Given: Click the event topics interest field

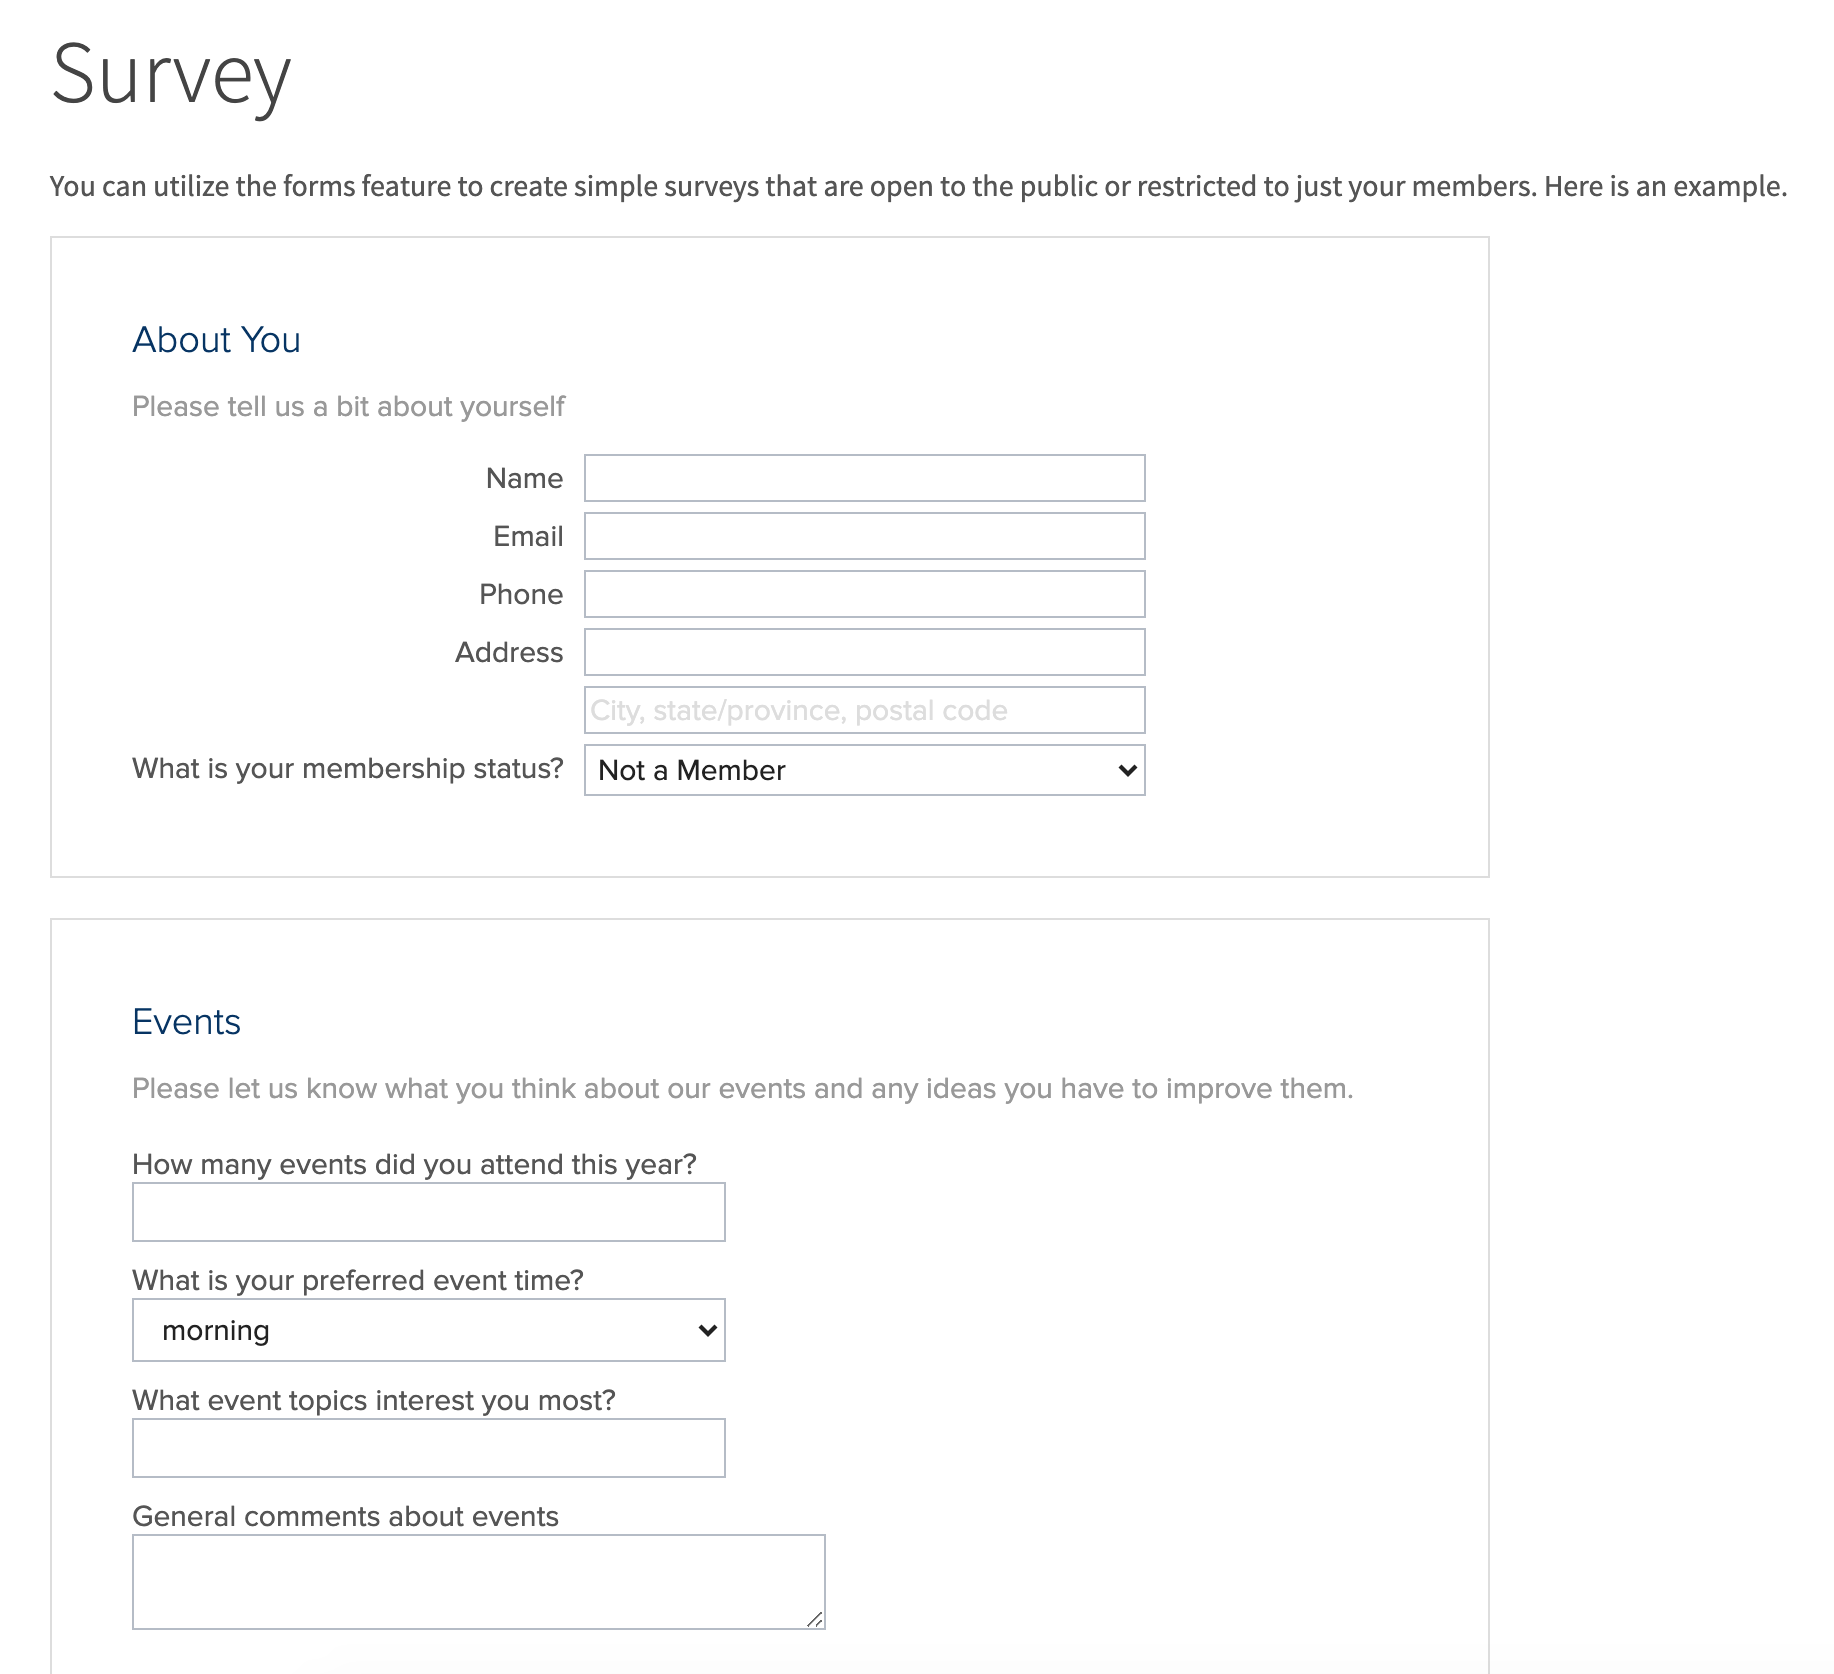Looking at the screenshot, I should point(428,1448).
